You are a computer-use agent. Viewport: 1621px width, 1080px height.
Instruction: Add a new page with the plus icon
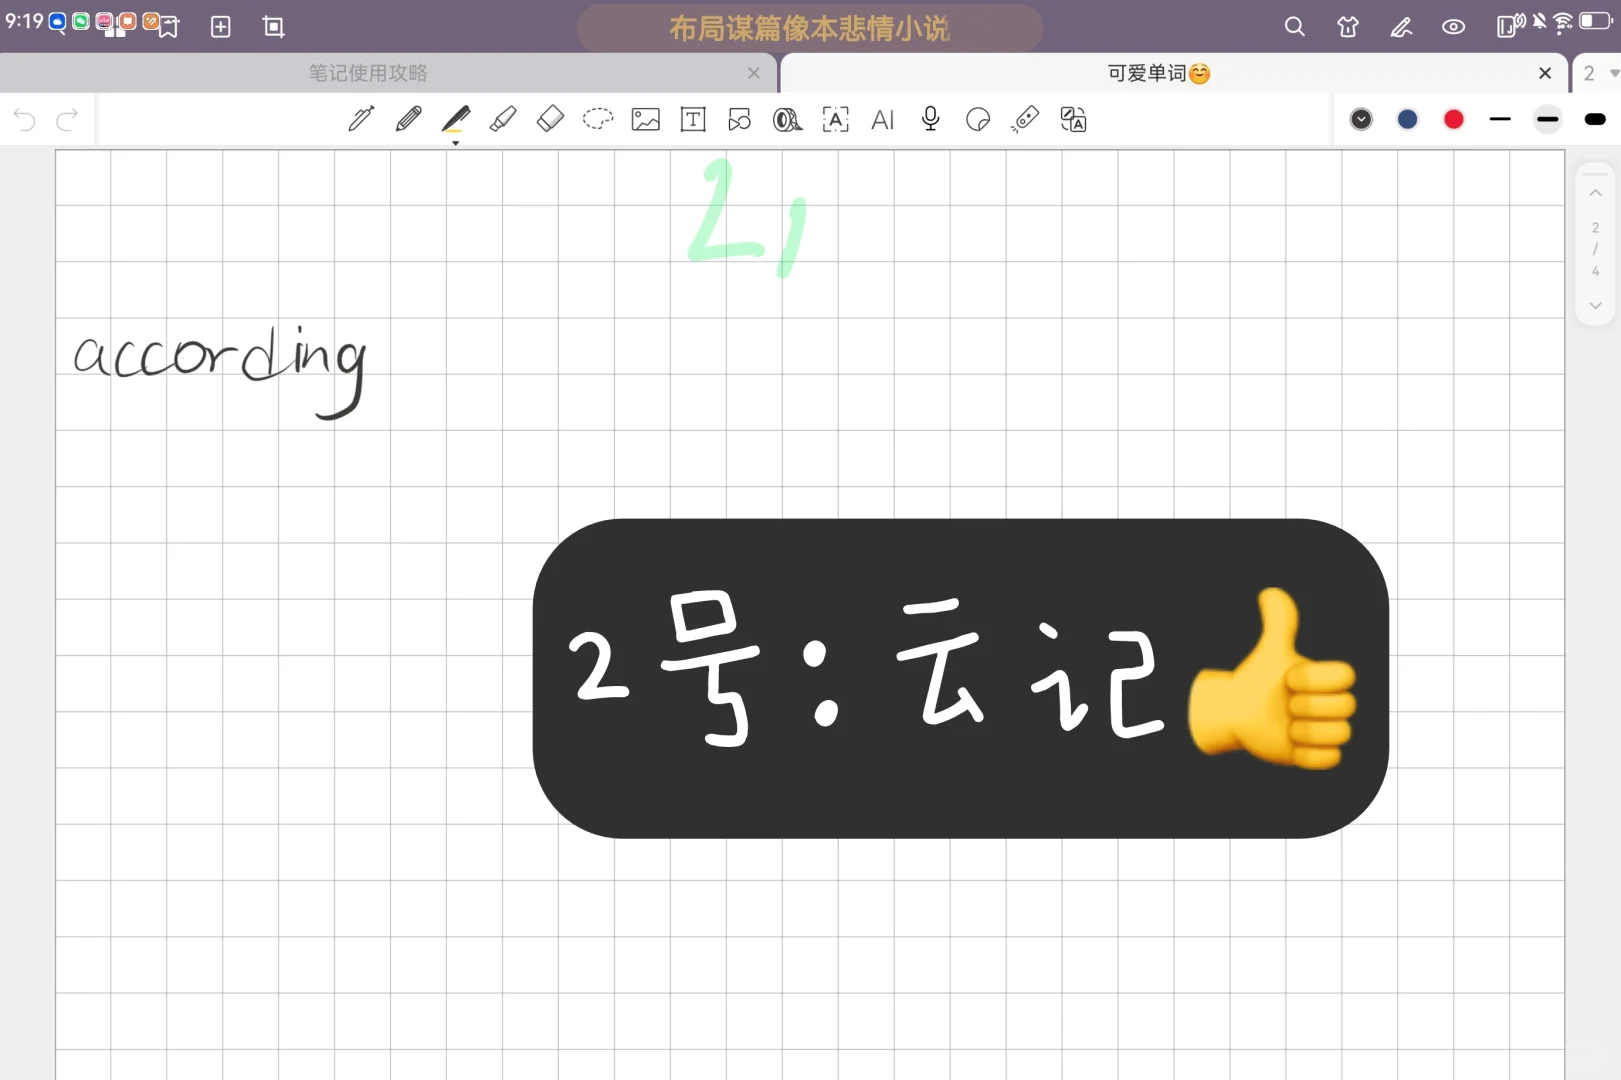(x=221, y=27)
